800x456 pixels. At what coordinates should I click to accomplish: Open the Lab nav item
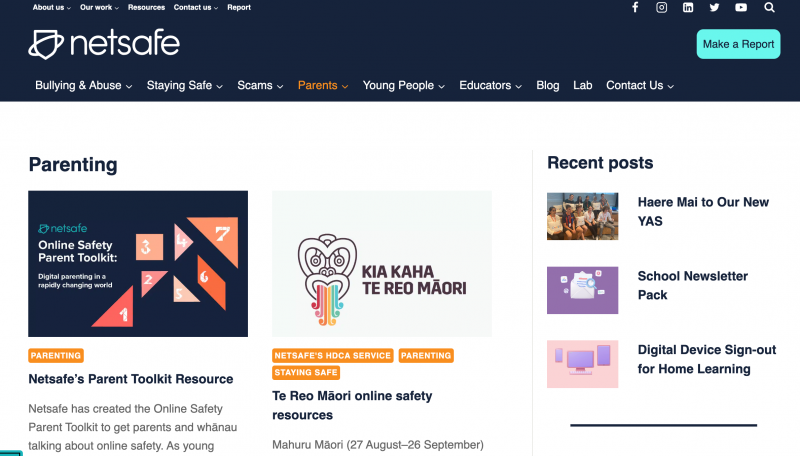(x=583, y=86)
